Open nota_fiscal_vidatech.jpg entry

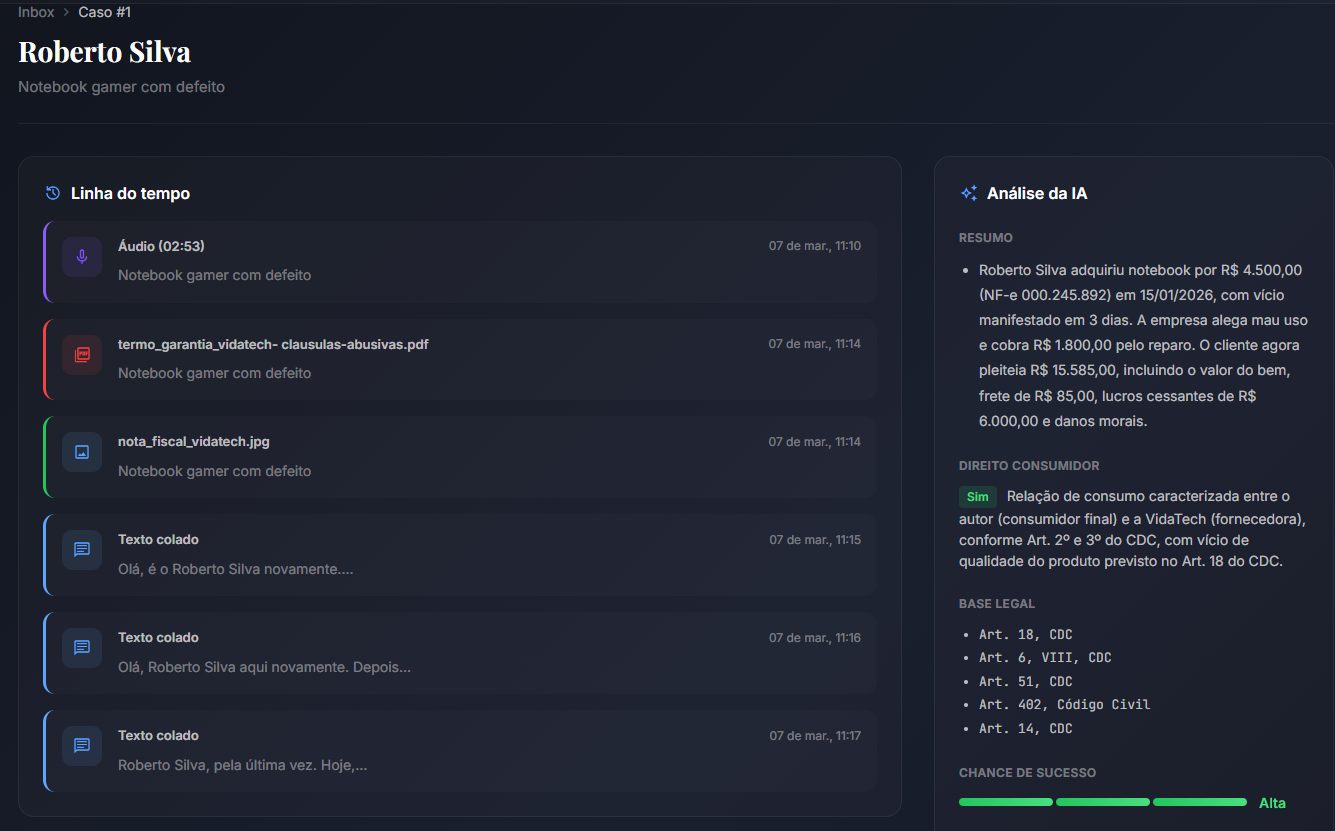460,457
